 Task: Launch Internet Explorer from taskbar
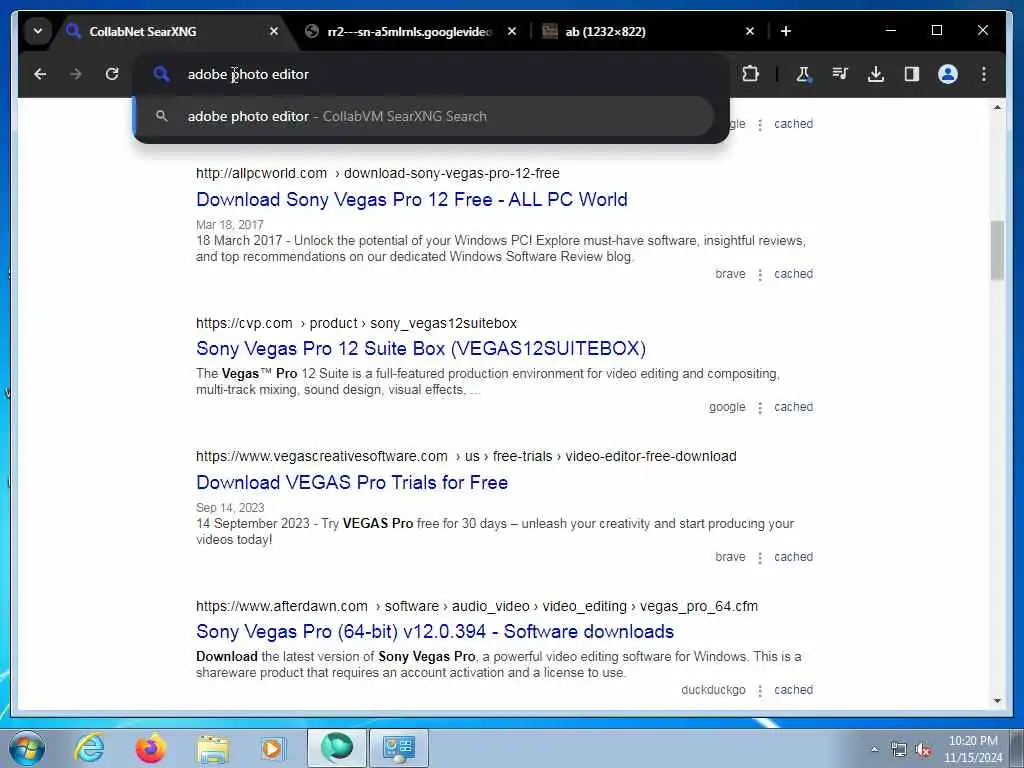tap(89, 748)
